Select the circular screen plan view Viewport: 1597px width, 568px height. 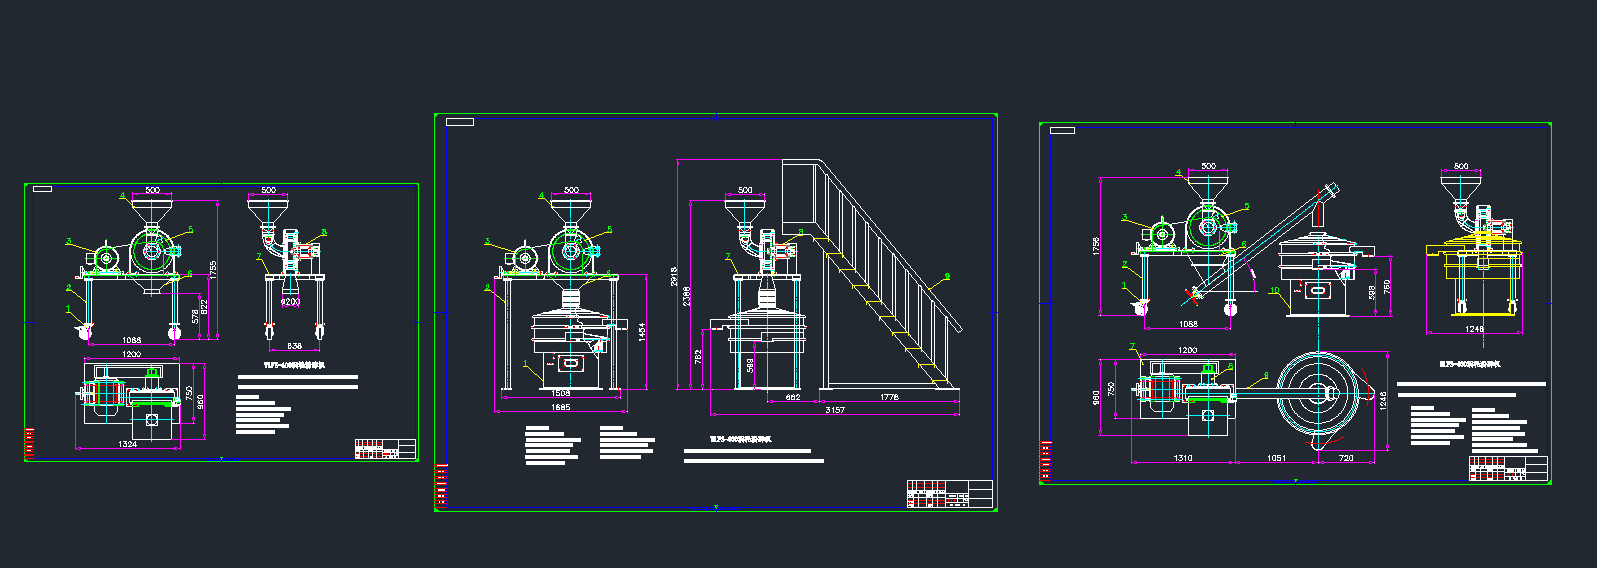point(1319,393)
